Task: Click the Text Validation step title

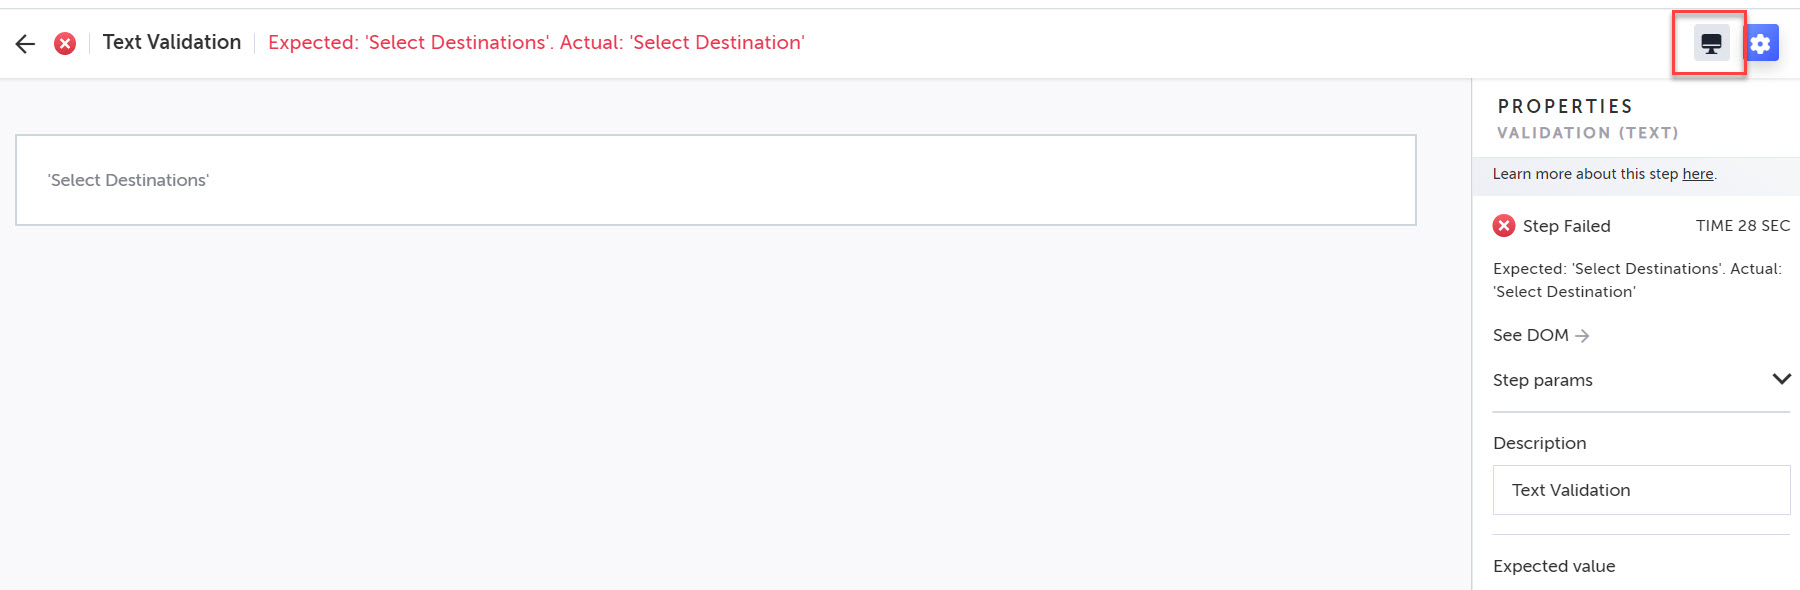Action: tap(172, 42)
